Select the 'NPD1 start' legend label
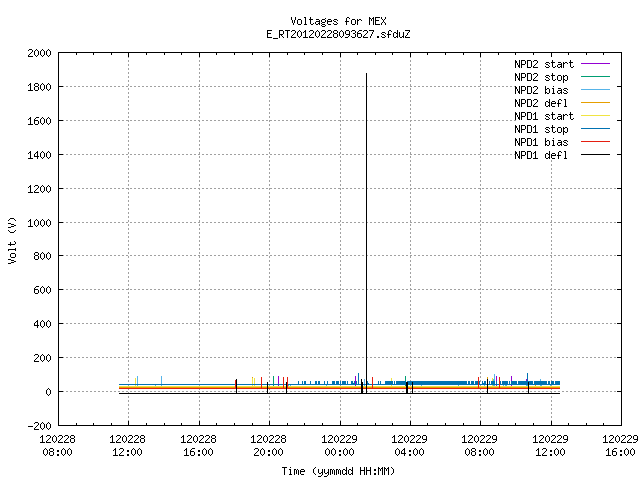The image size is (640, 480). pos(544,116)
